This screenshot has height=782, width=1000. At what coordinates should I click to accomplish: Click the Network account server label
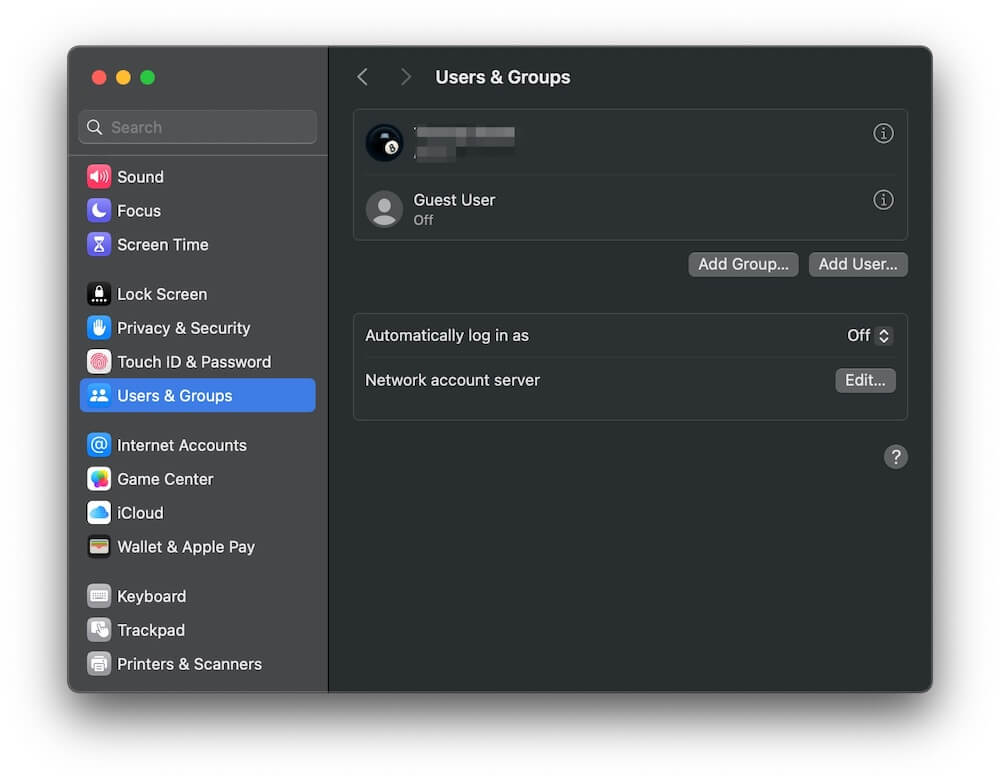click(x=452, y=380)
